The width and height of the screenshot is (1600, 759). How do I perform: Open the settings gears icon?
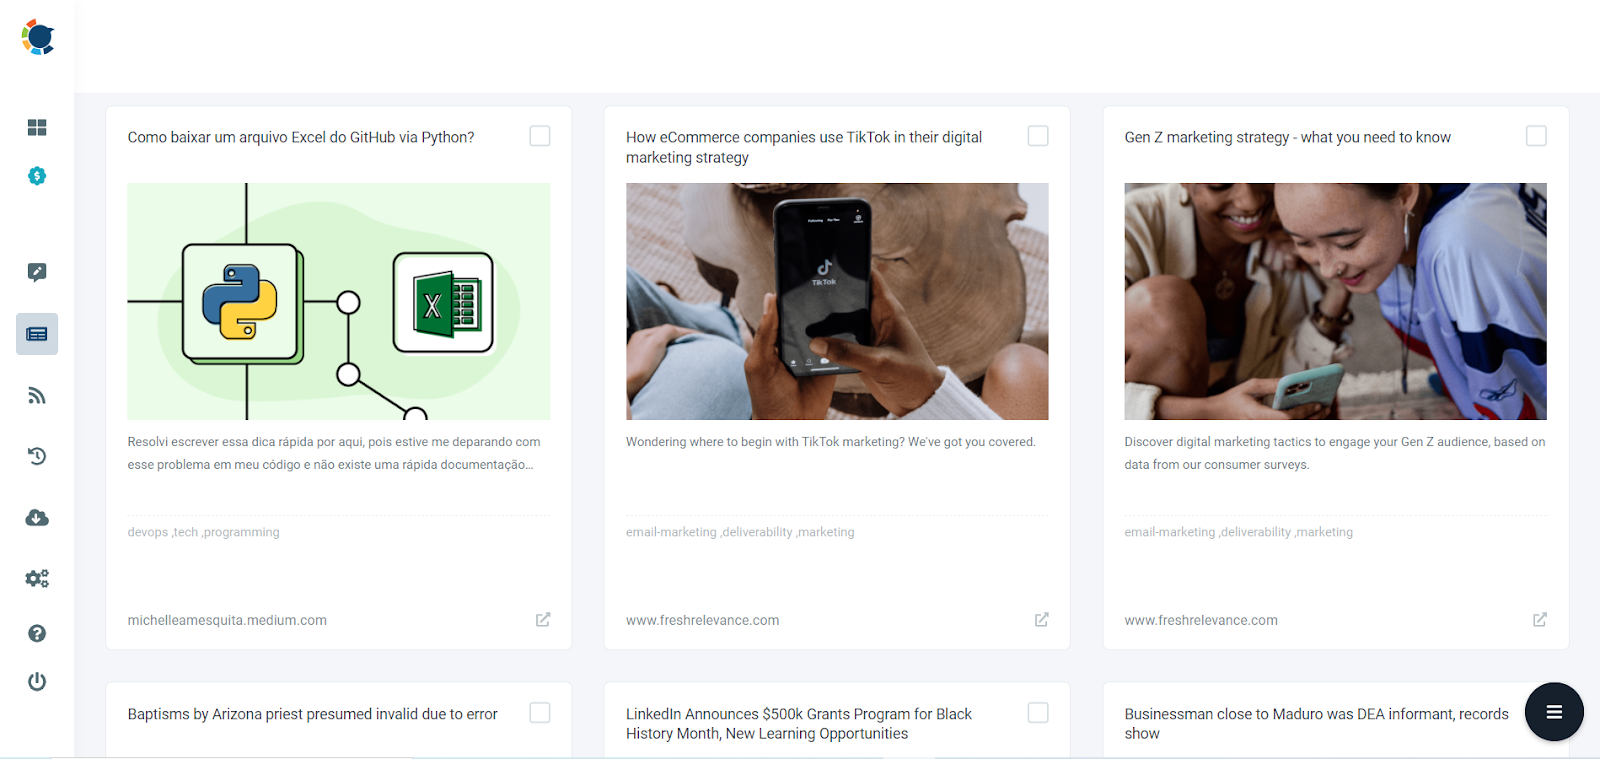(37, 579)
